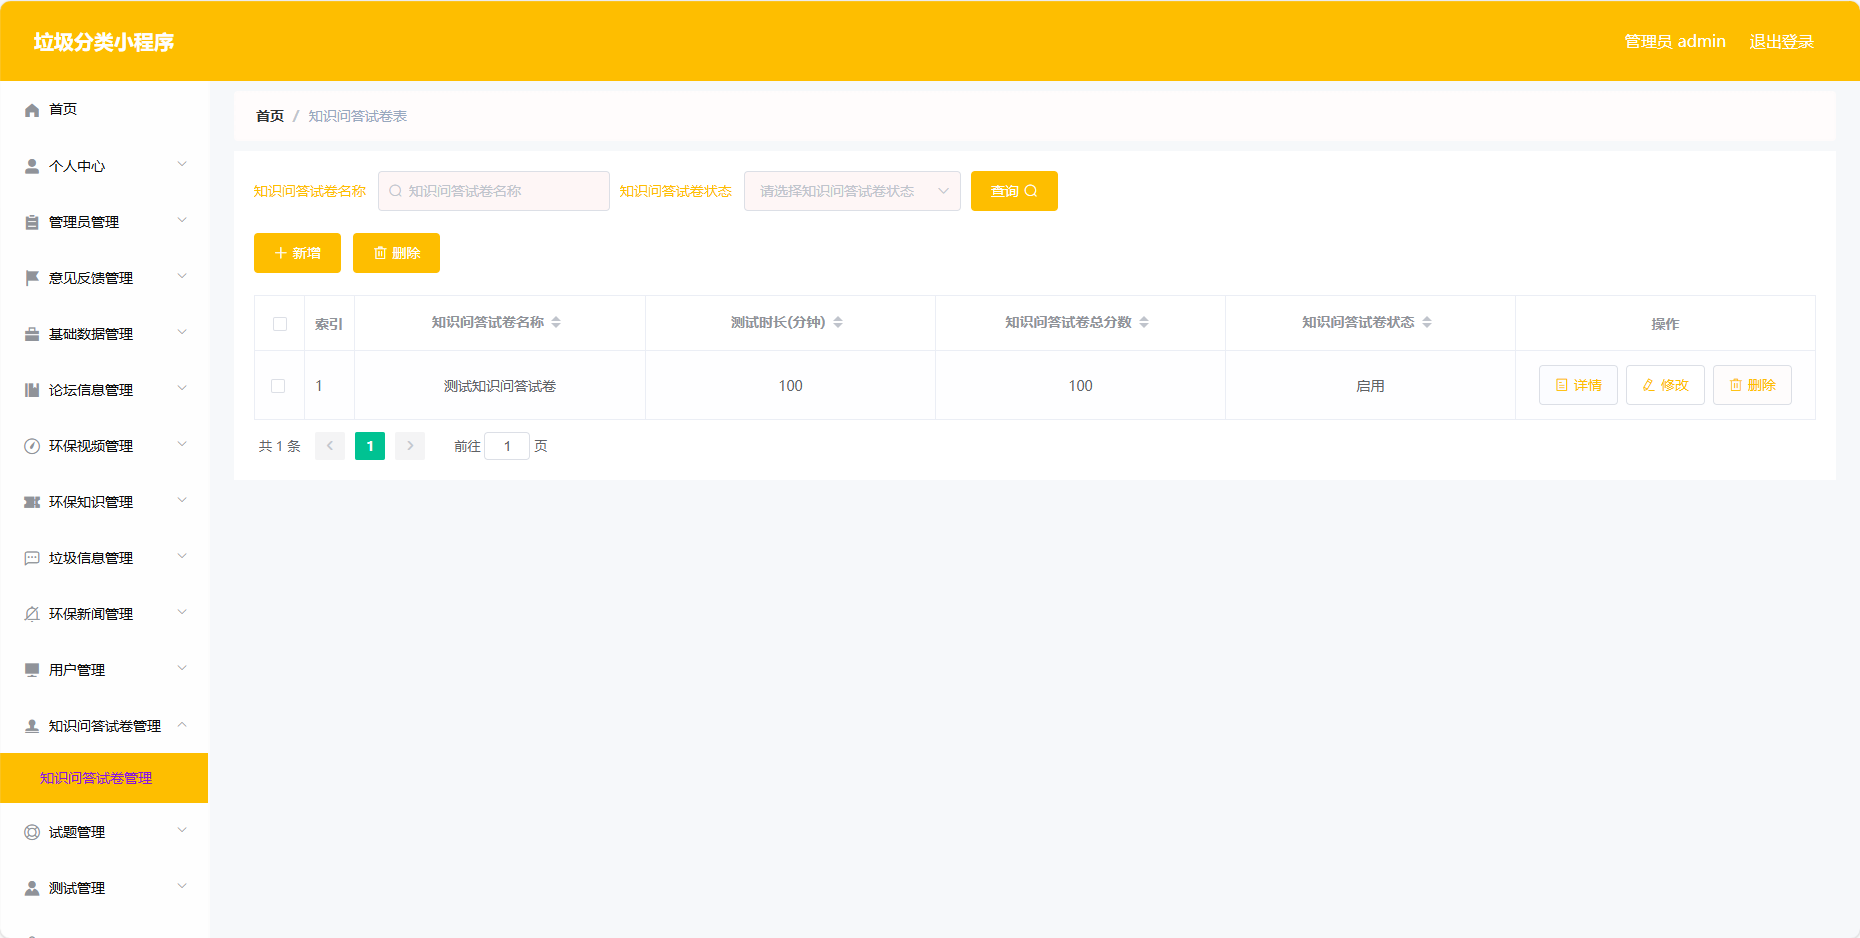Go to next page arrow

click(x=410, y=446)
